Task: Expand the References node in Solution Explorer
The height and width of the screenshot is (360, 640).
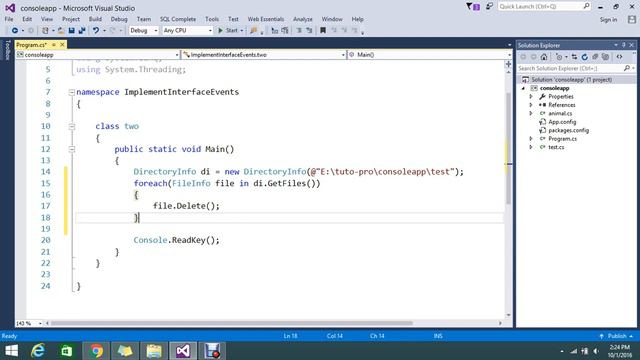Action: coord(531,105)
